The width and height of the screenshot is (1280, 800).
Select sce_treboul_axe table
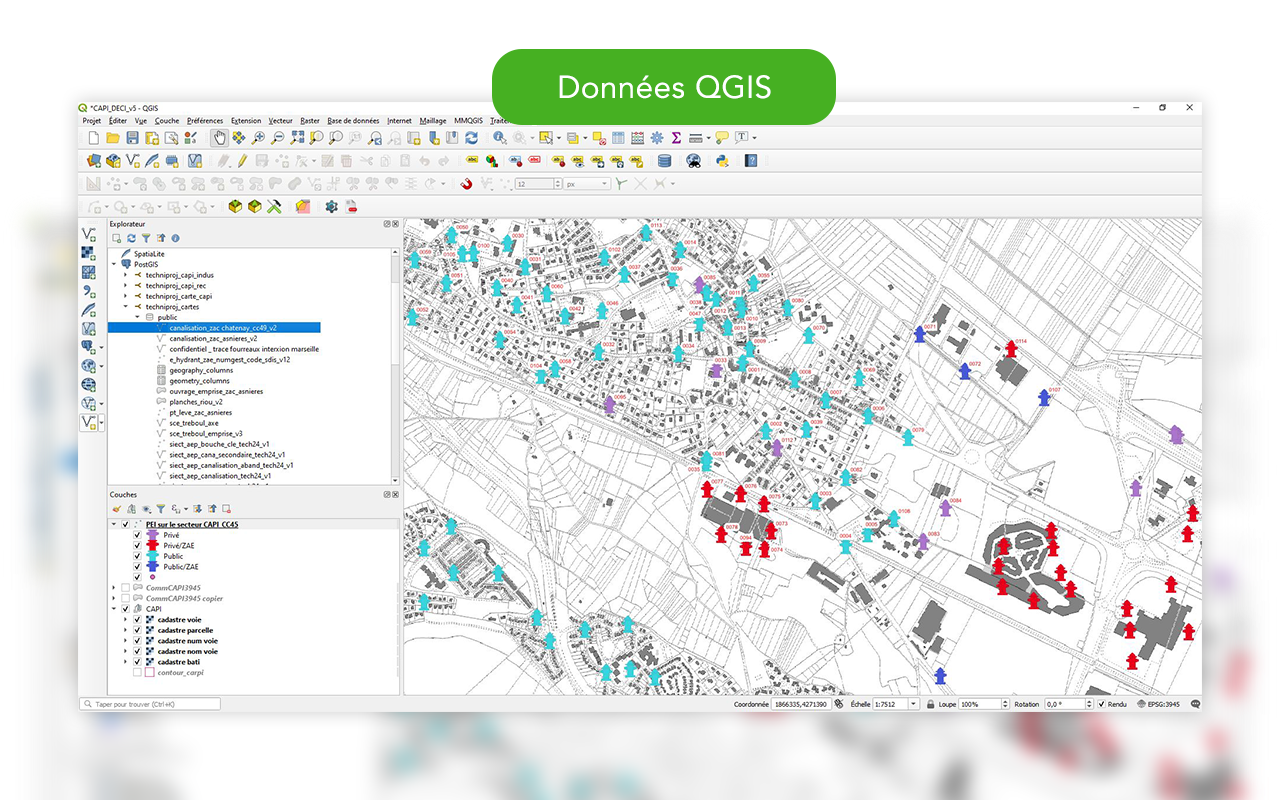click(194, 423)
